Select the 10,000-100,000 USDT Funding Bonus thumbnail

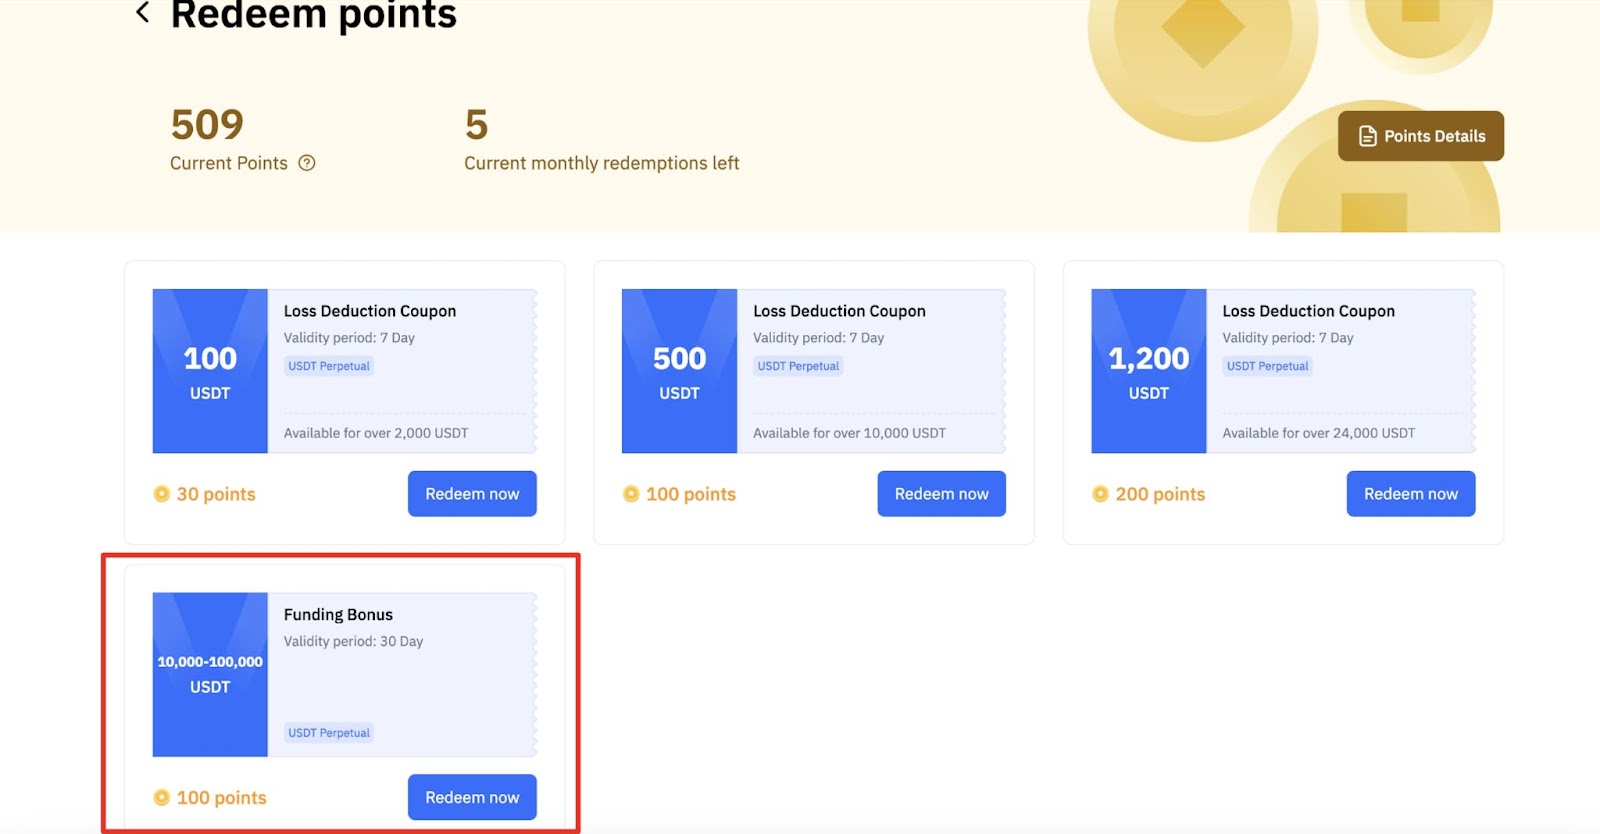(210, 675)
